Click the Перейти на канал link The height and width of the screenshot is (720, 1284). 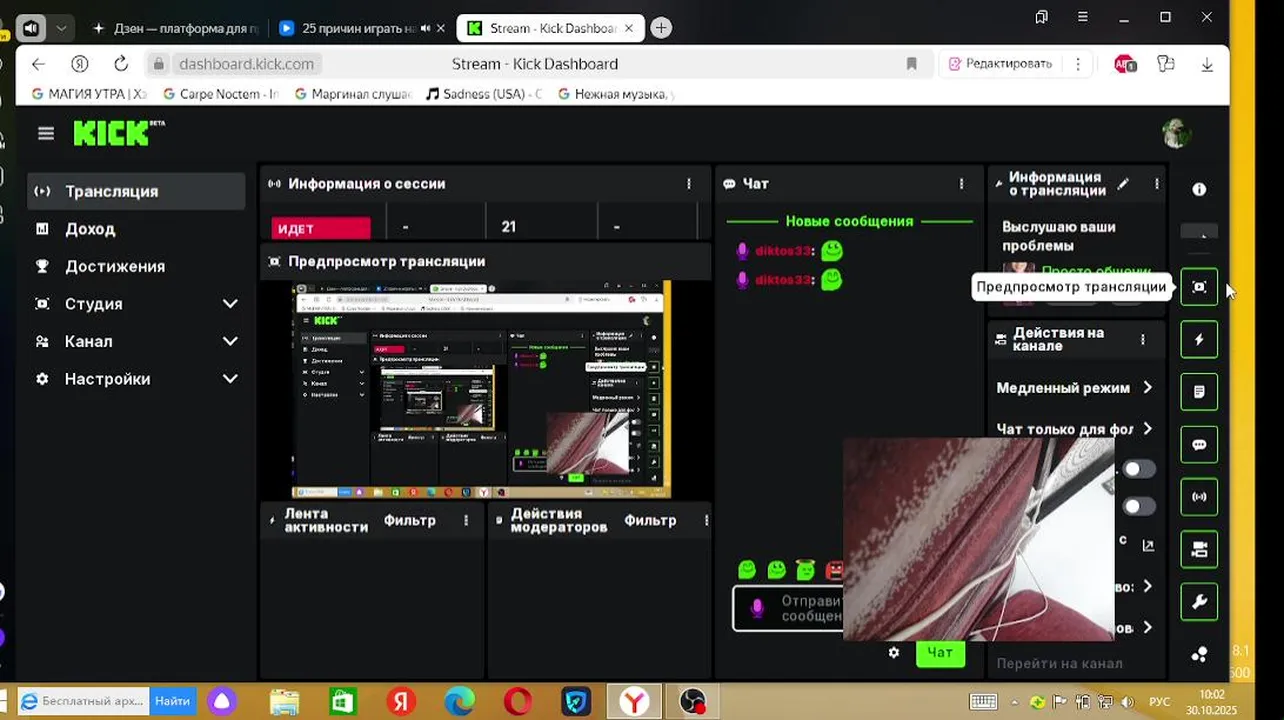pyautogui.click(x=1059, y=663)
